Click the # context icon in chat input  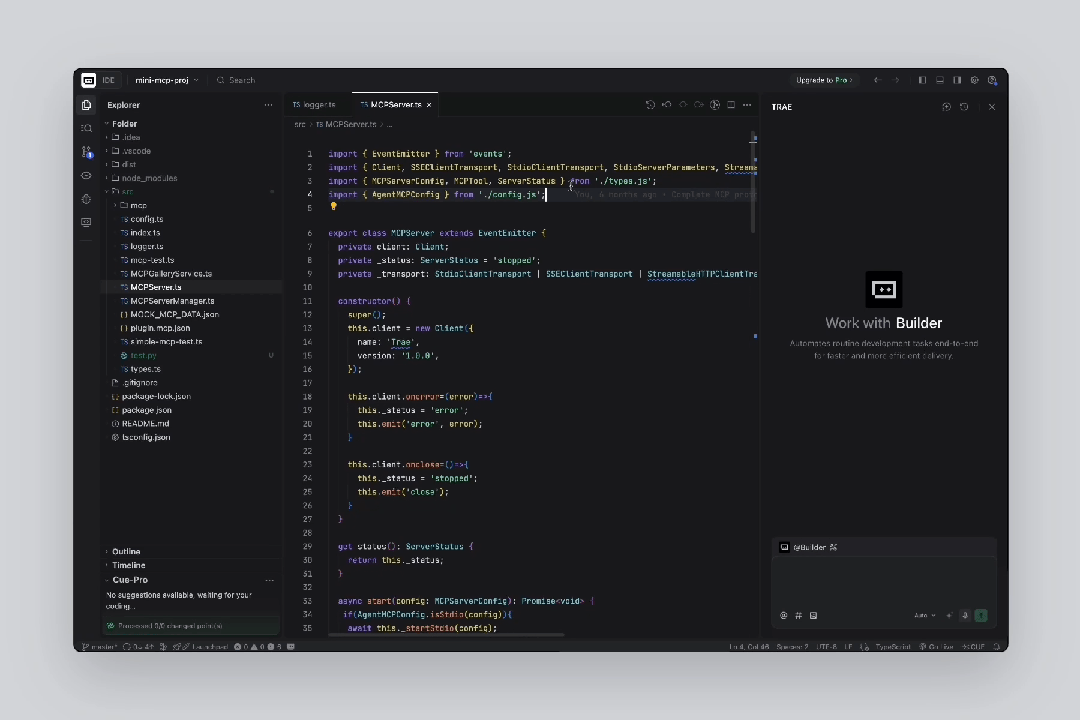pos(799,615)
